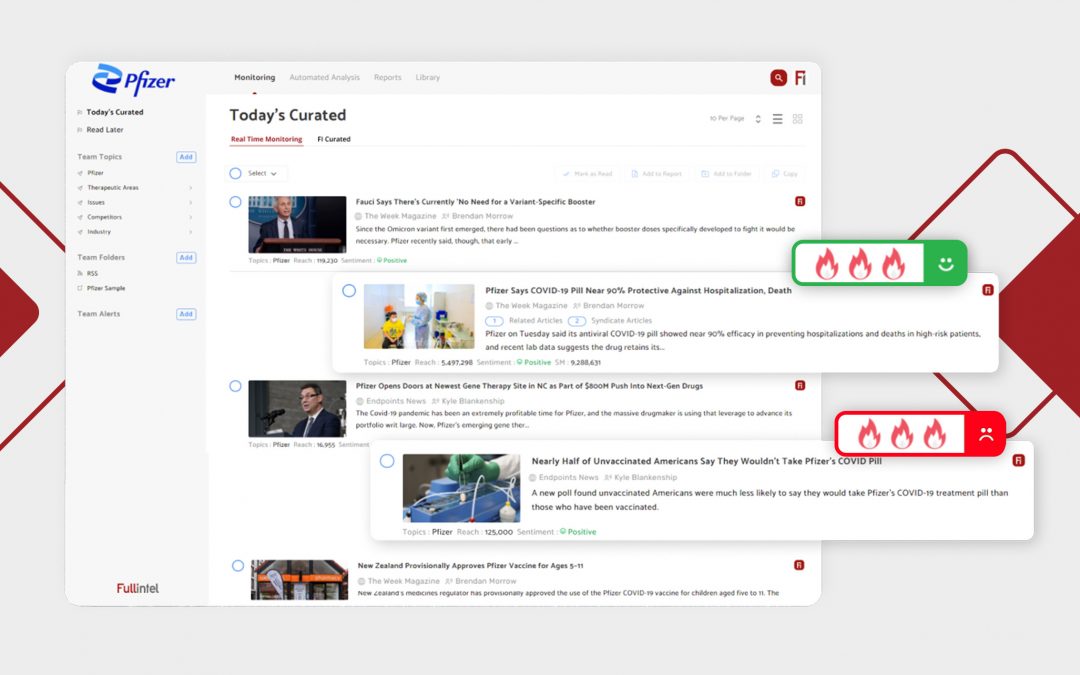
Task: Click red sad face sentiment icon
Action: tap(986, 434)
